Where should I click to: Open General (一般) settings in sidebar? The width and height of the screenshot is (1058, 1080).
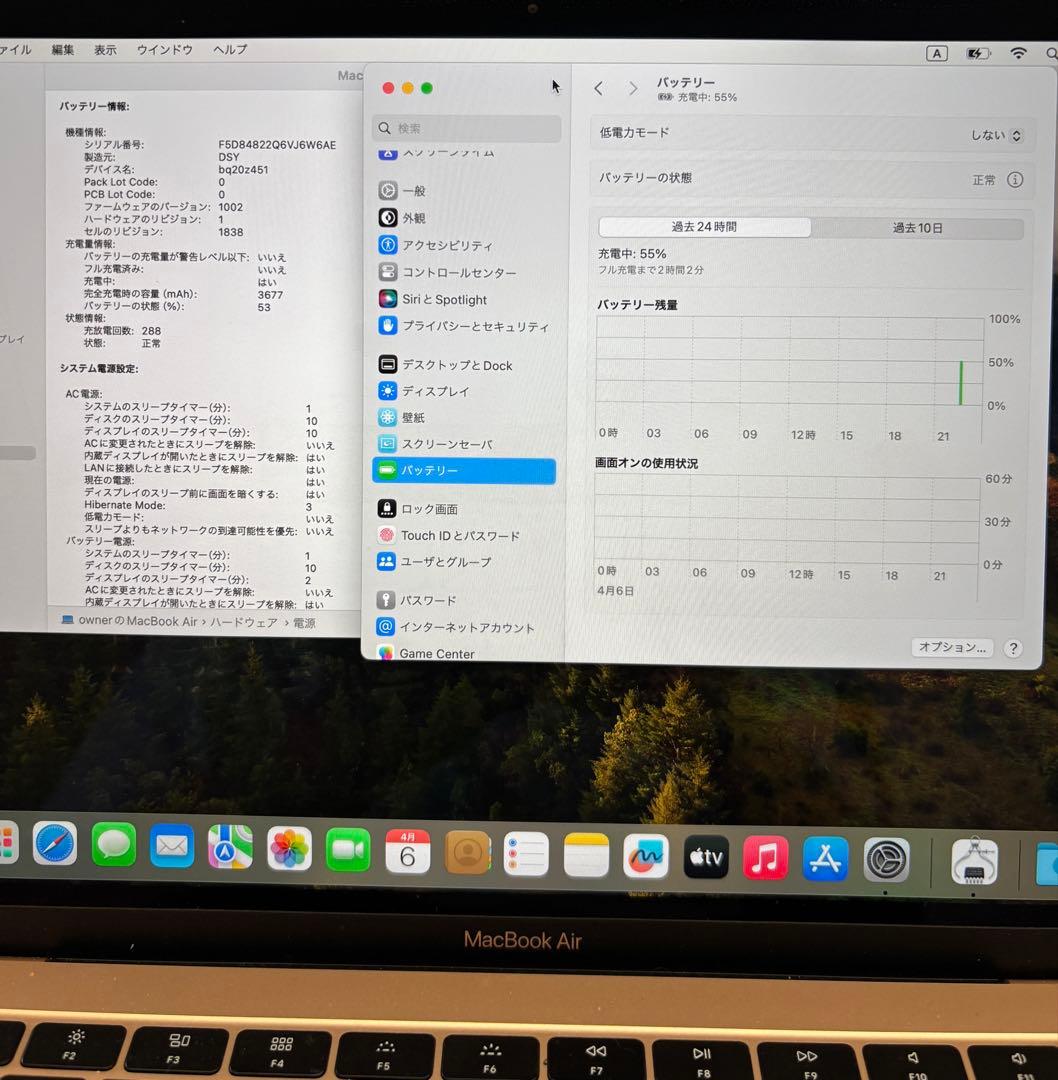point(402,191)
